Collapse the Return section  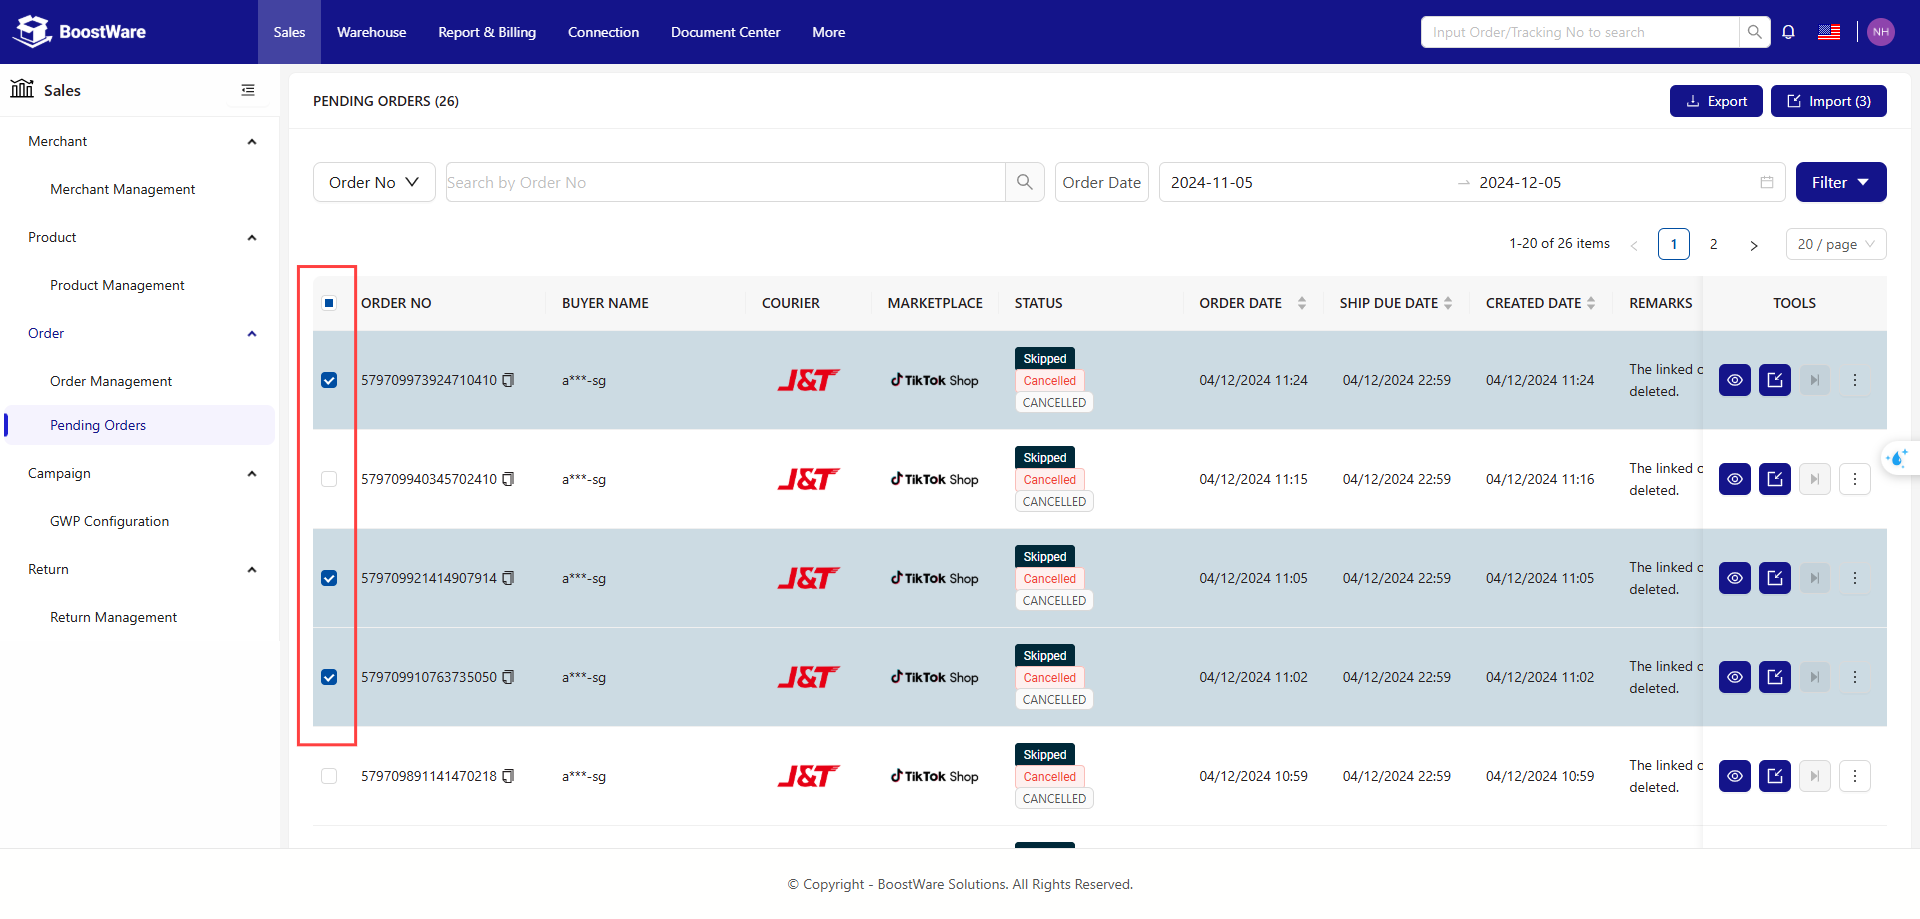[x=252, y=570]
